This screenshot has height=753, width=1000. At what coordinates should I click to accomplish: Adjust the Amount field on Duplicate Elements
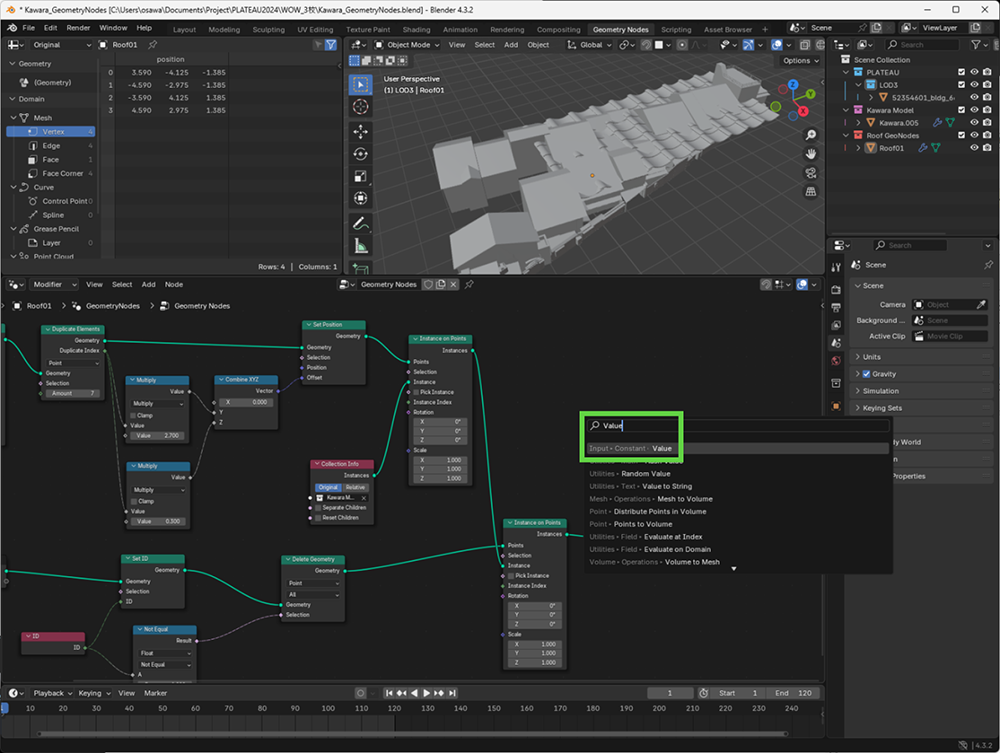click(x=70, y=394)
